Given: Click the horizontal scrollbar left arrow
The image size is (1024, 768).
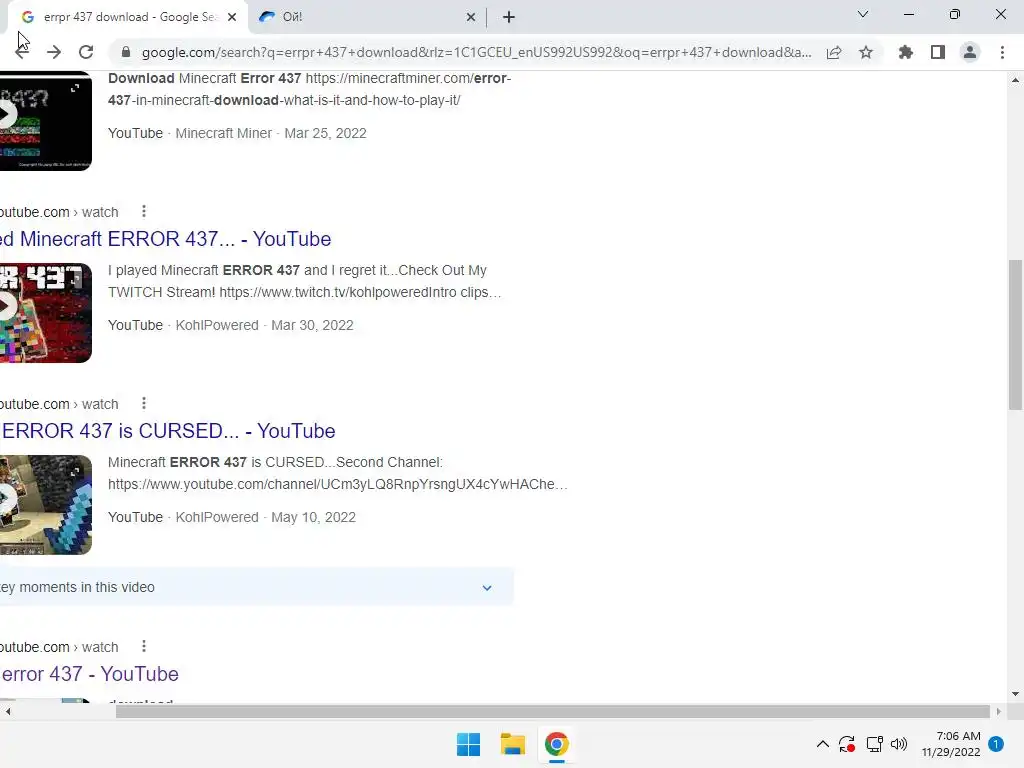Looking at the screenshot, I should tap(8, 711).
